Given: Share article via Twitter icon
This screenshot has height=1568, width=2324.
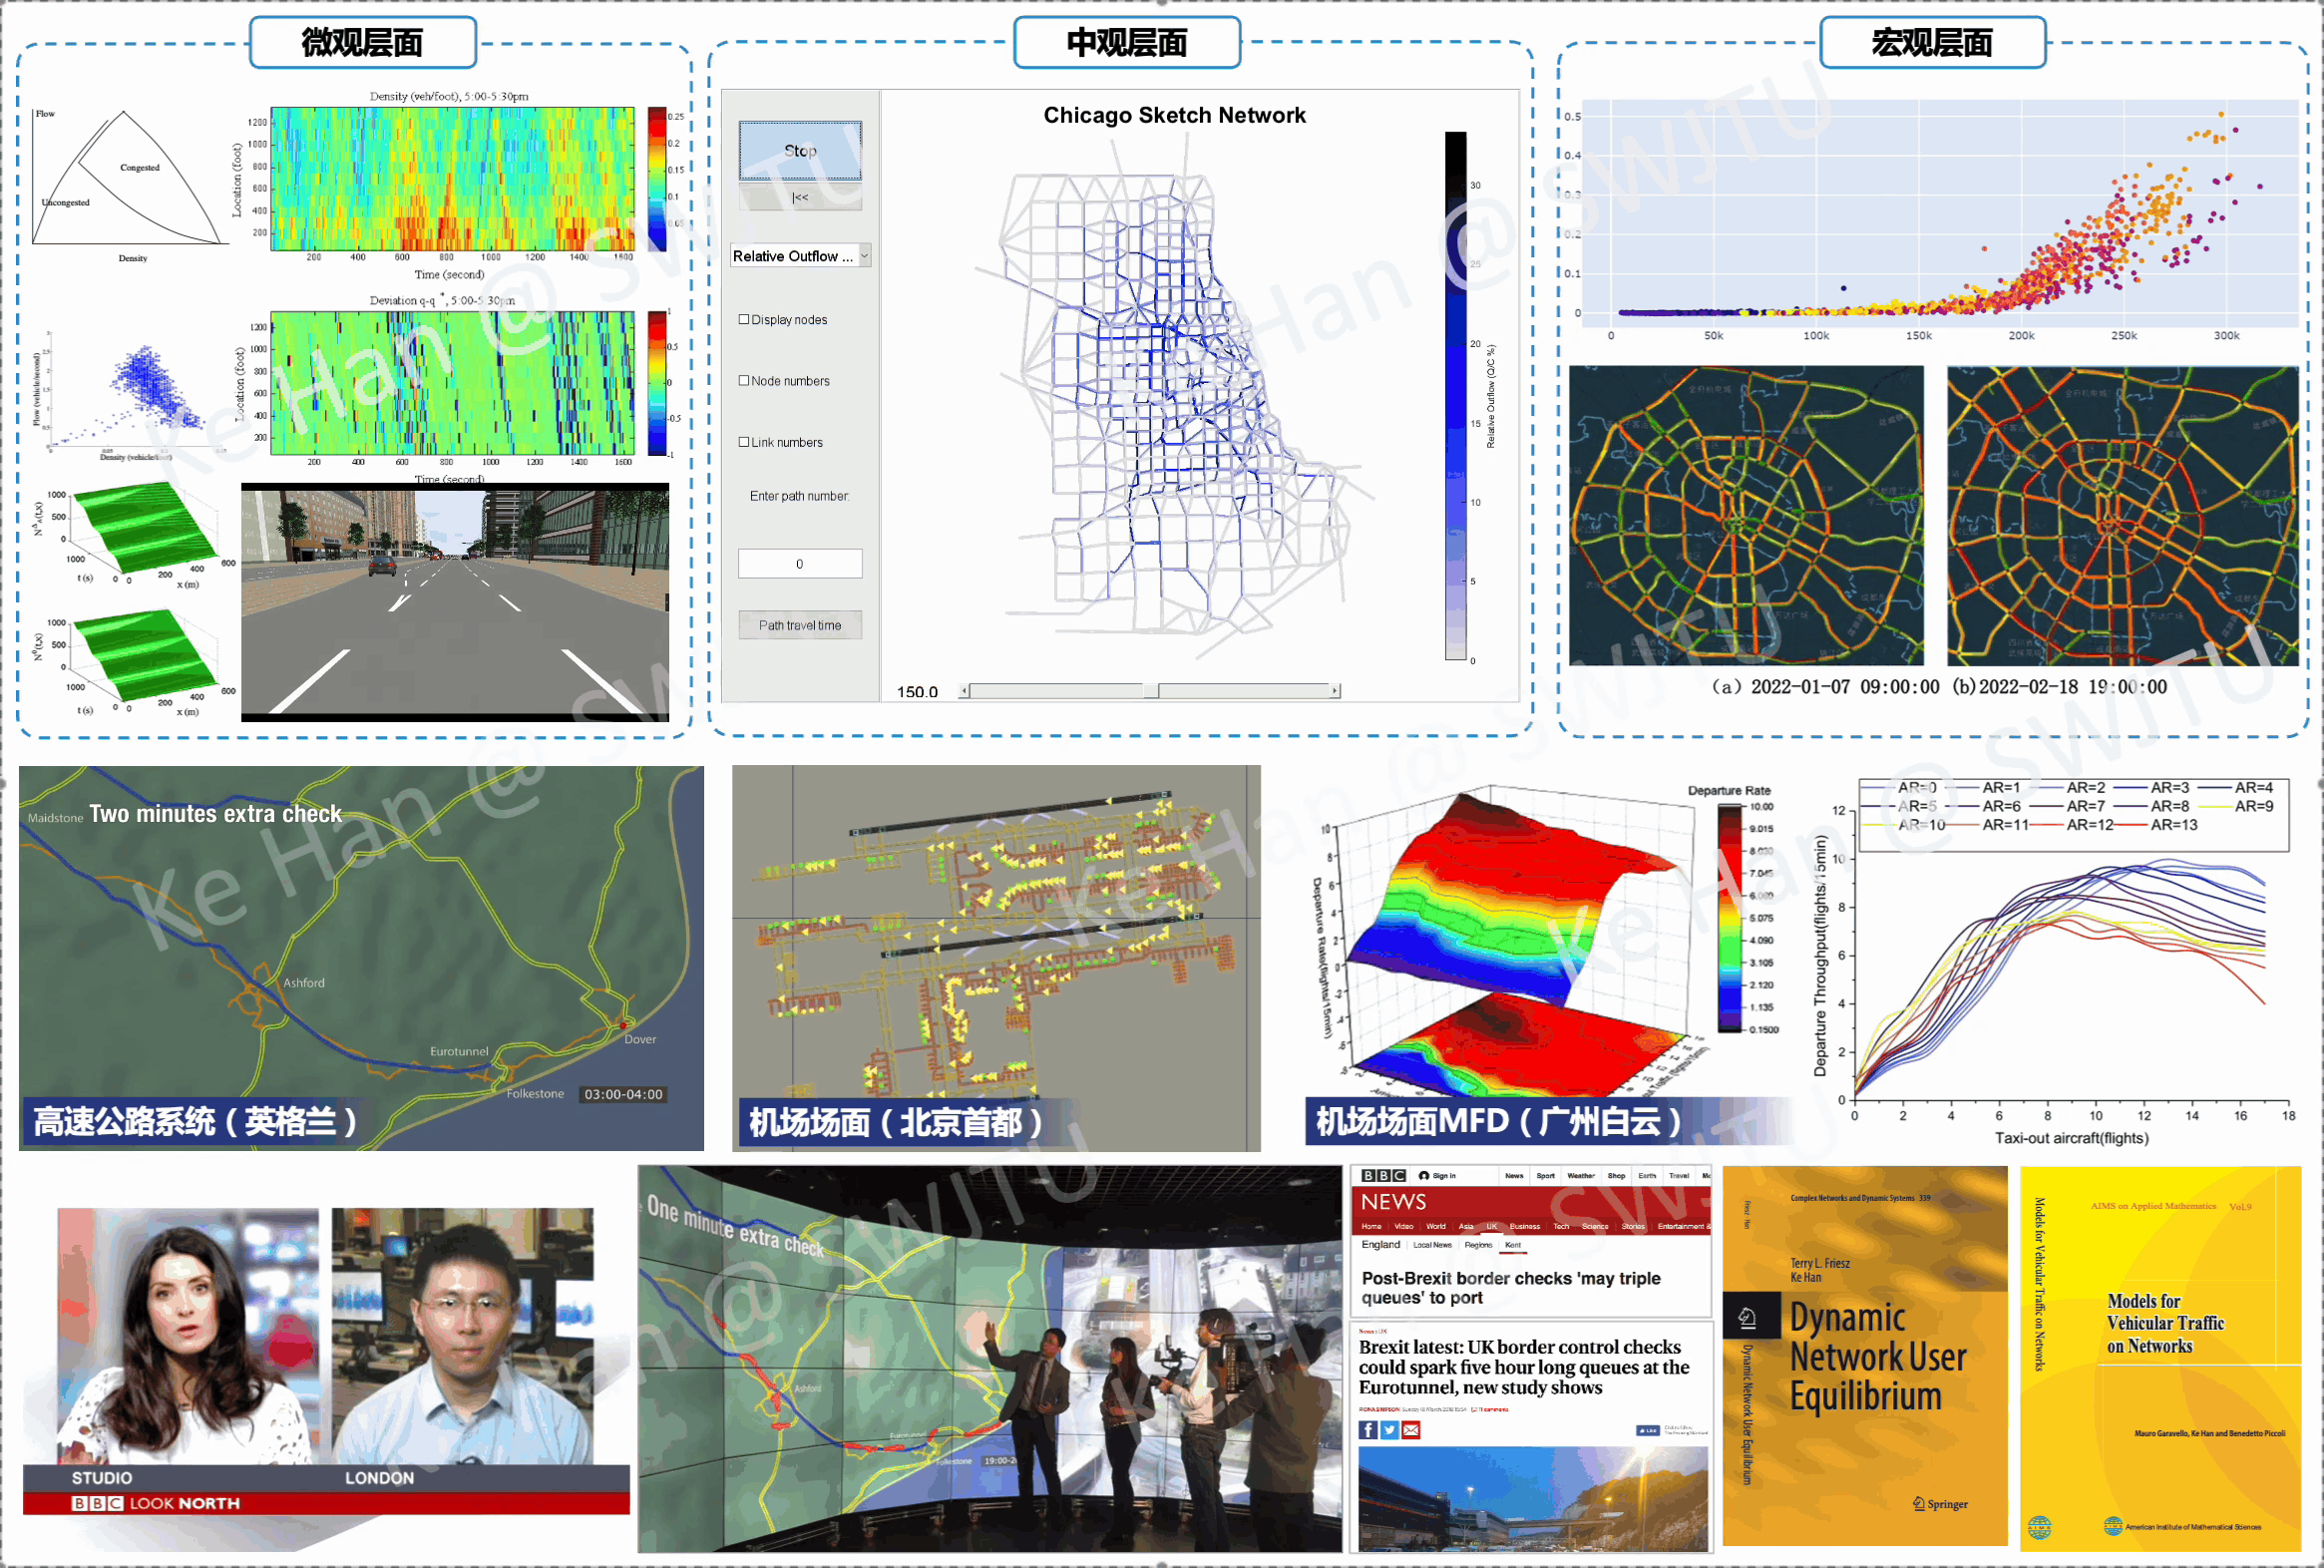Looking at the screenshot, I should (1389, 1430).
